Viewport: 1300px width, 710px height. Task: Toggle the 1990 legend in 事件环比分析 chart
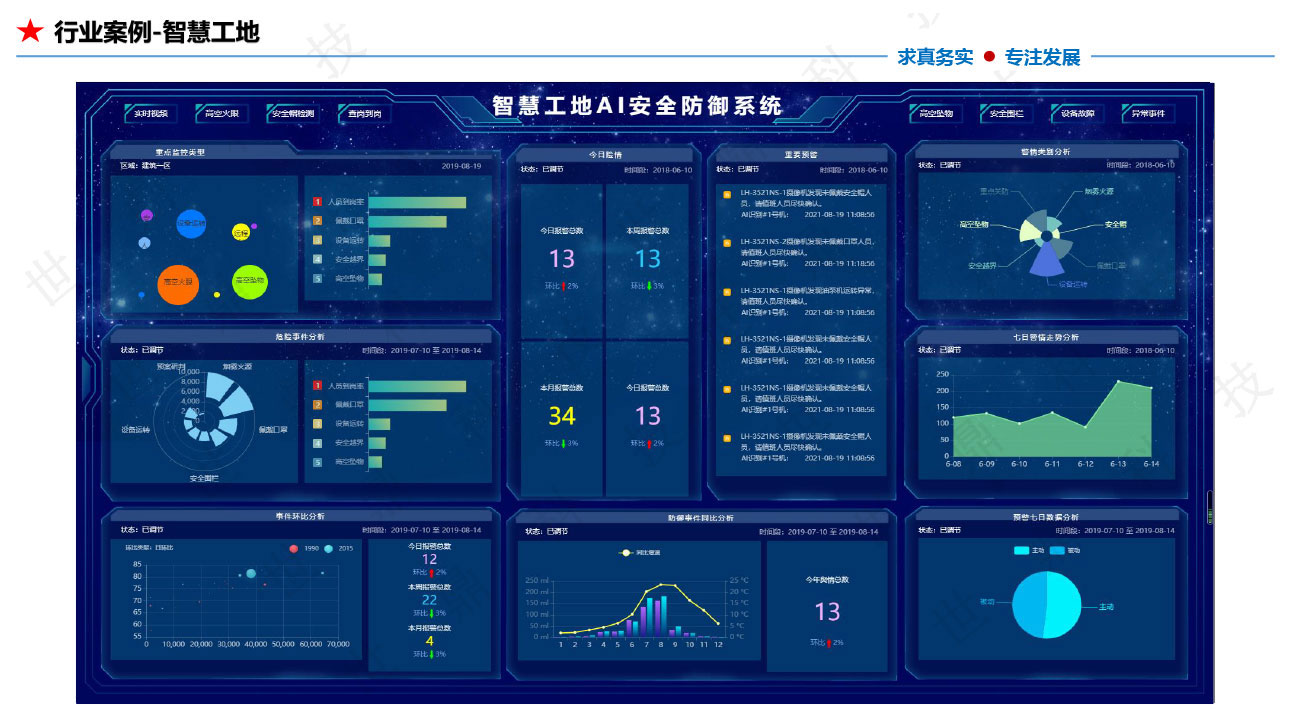click(x=293, y=548)
